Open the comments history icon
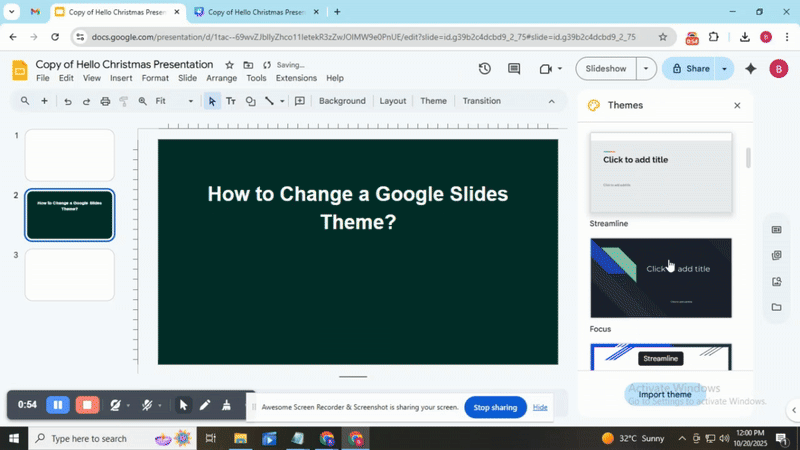Screen dimensions: 800x450 [x=514, y=69]
